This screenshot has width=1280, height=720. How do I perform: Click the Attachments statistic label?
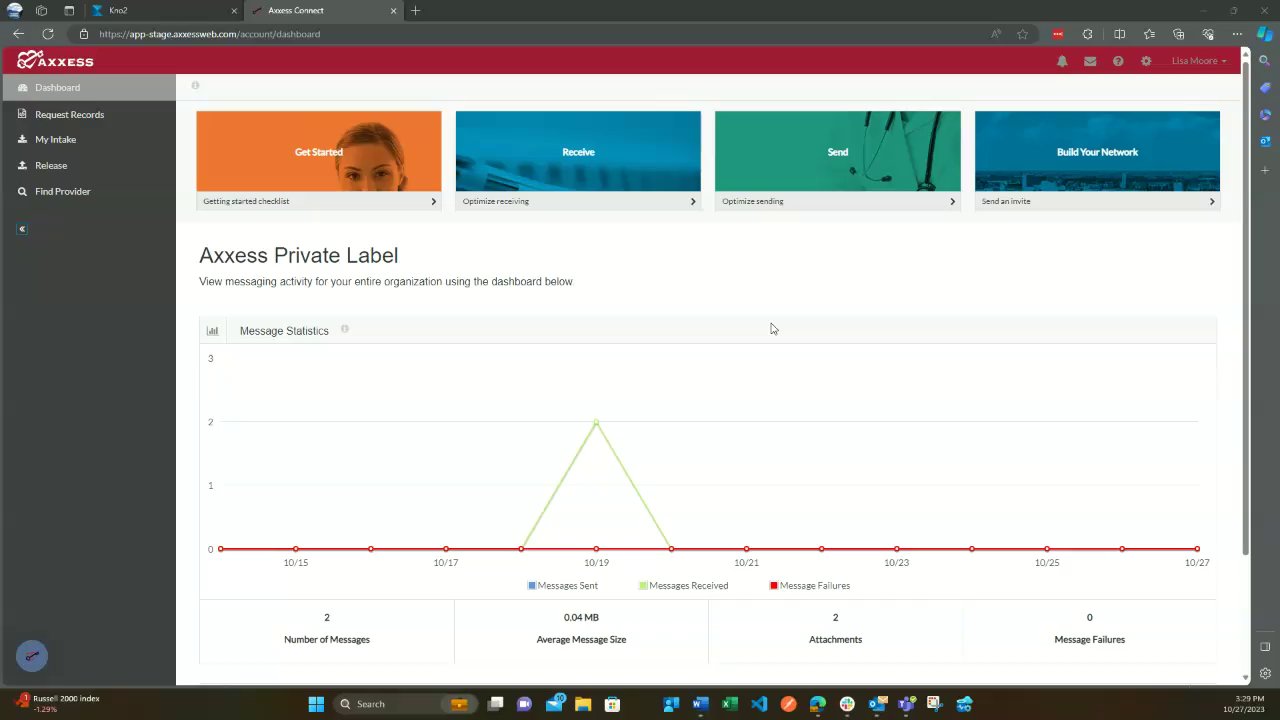[x=835, y=639]
